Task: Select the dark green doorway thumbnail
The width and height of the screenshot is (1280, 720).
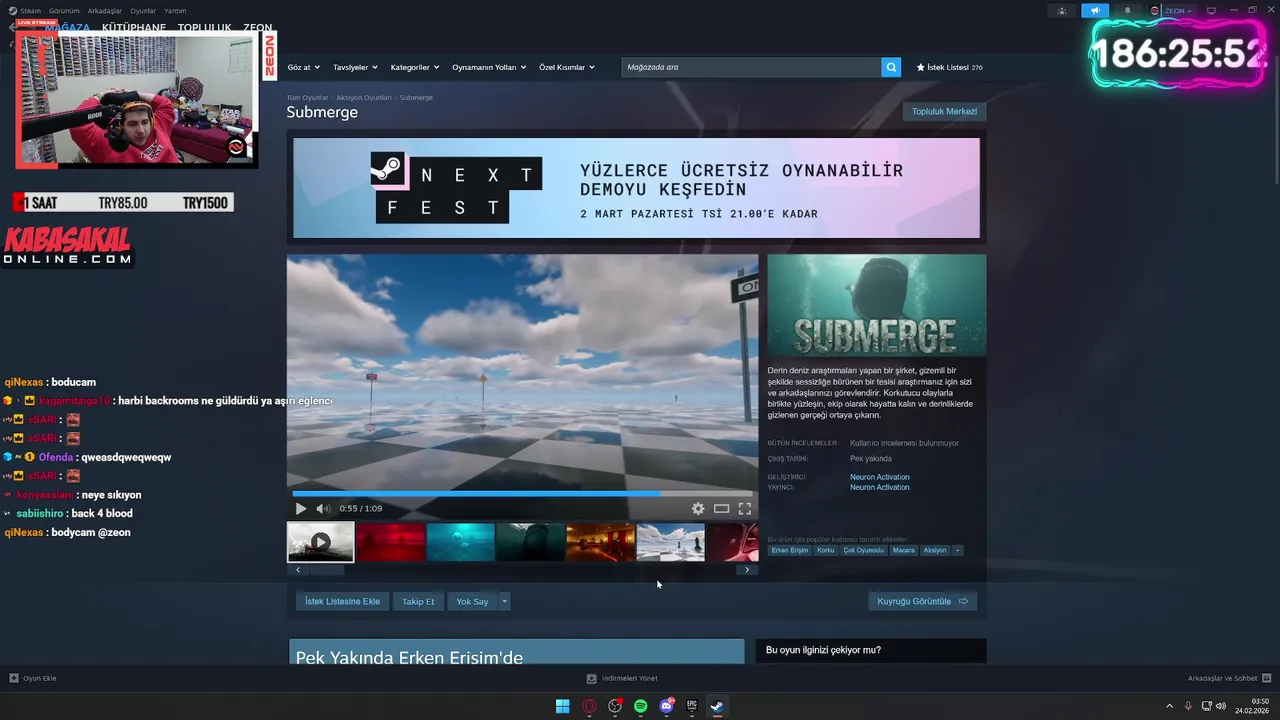Action: coord(531,542)
